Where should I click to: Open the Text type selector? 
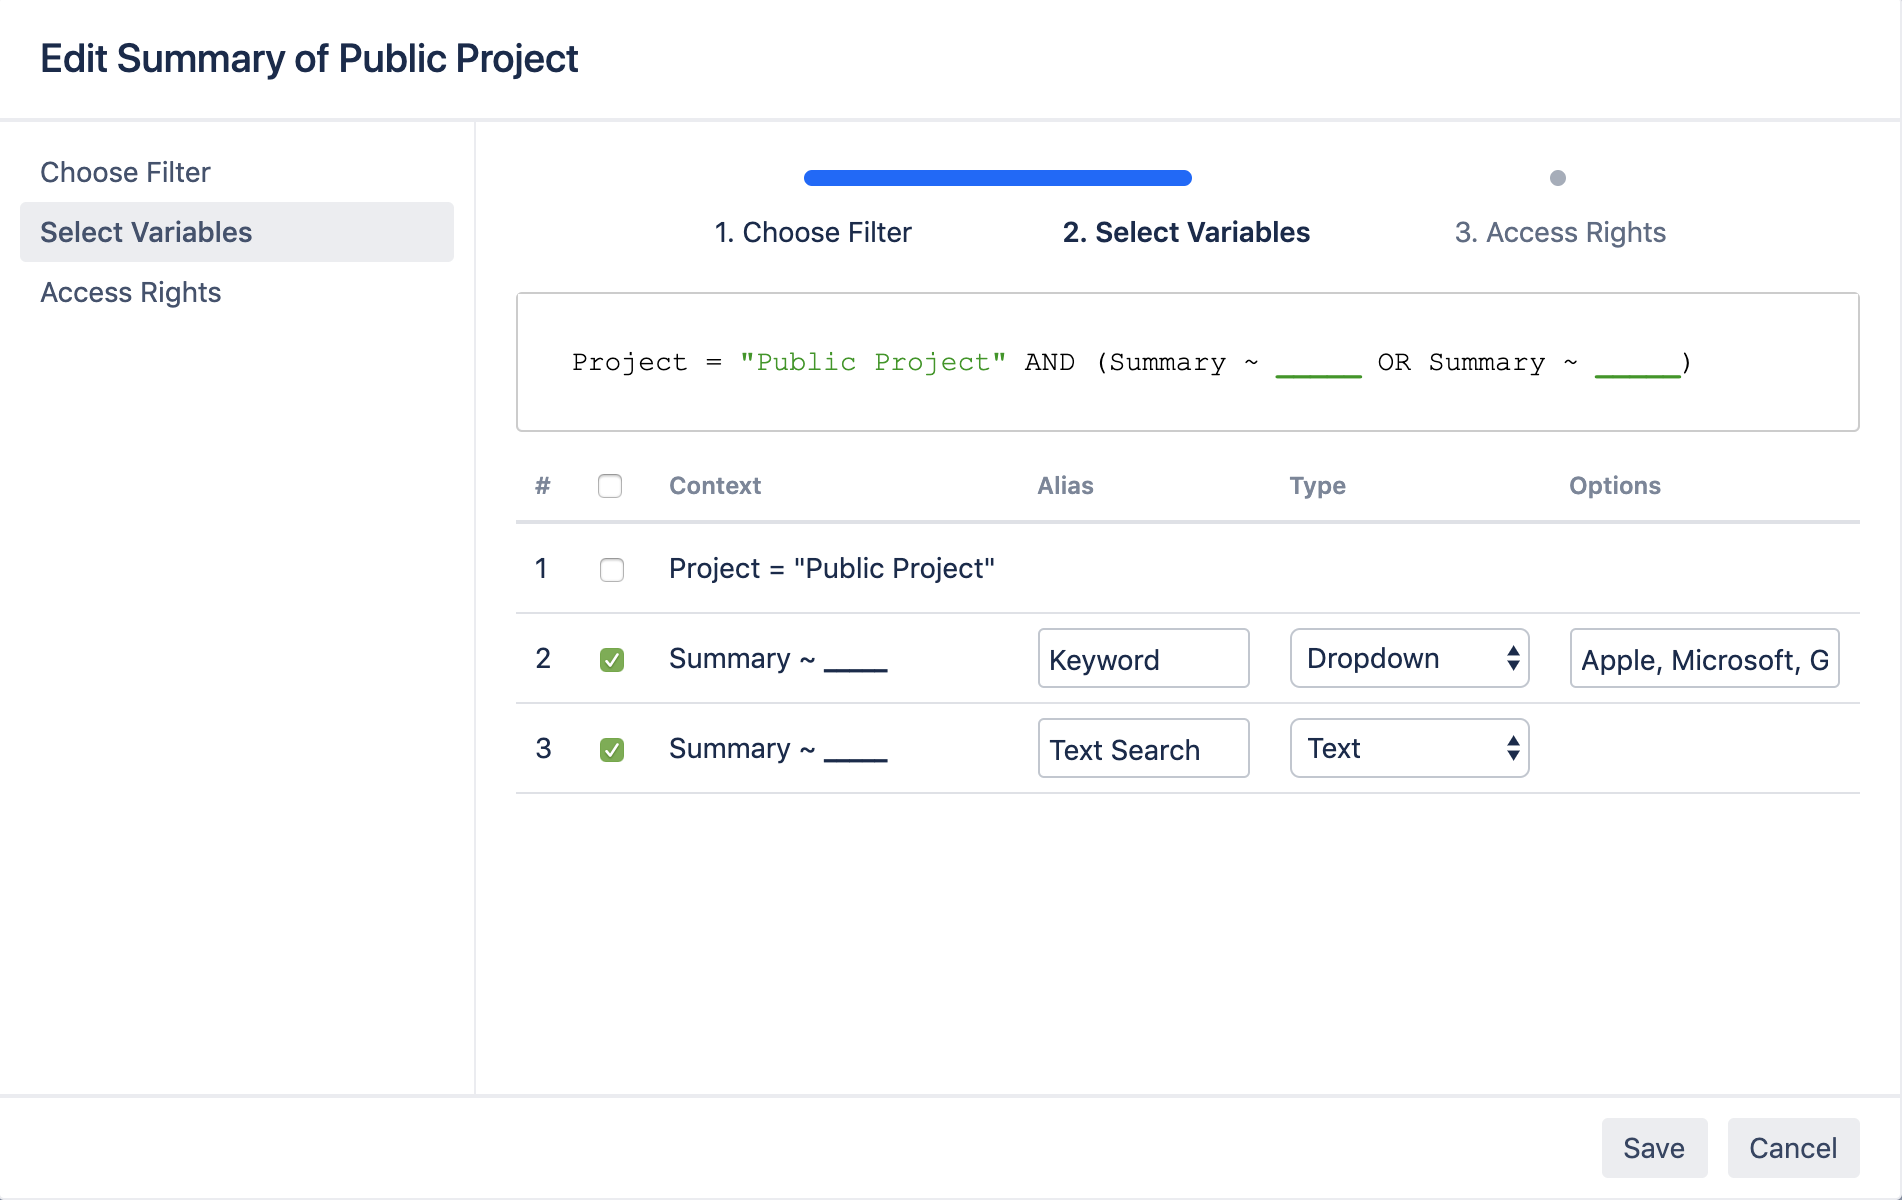pyautogui.click(x=1409, y=748)
